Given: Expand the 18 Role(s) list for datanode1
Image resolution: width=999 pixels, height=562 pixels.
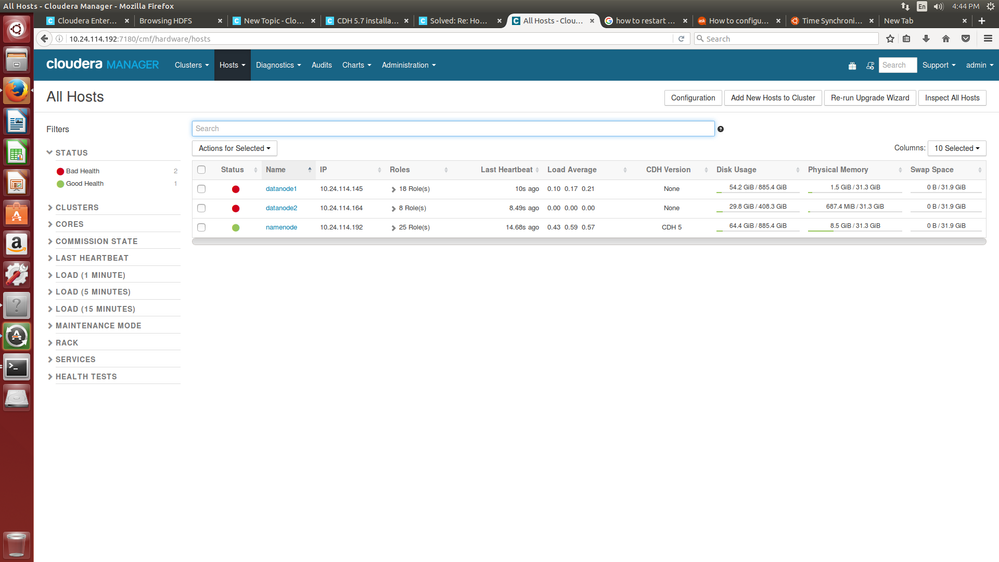Looking at the screenshot, I should click(411, 189).
